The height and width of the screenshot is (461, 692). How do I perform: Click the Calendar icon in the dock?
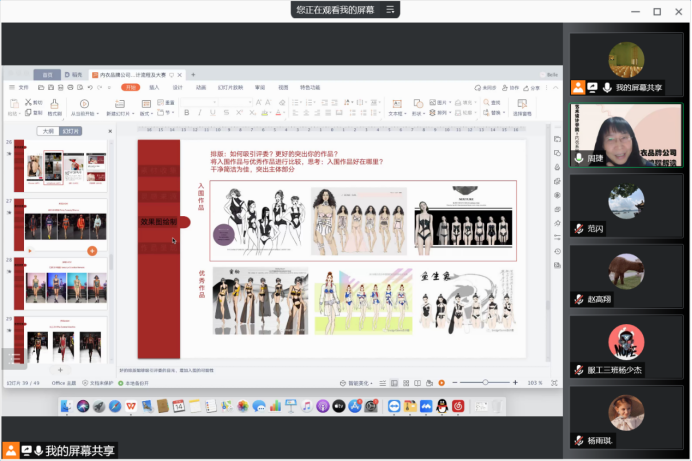pyautogui.click(x=179, y=406)
